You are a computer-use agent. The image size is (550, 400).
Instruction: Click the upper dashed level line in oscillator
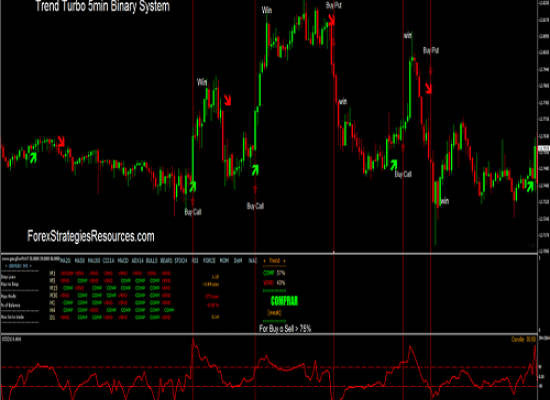point(269,367)
